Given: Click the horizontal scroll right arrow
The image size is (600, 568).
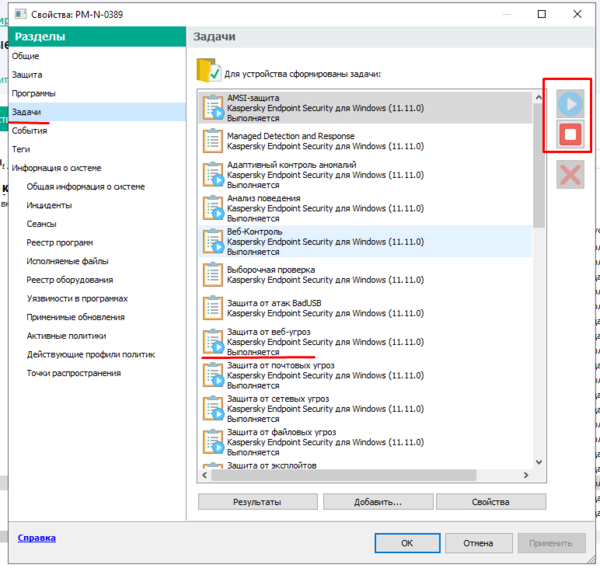Looking at the screenshot, I should click(526, 475).
